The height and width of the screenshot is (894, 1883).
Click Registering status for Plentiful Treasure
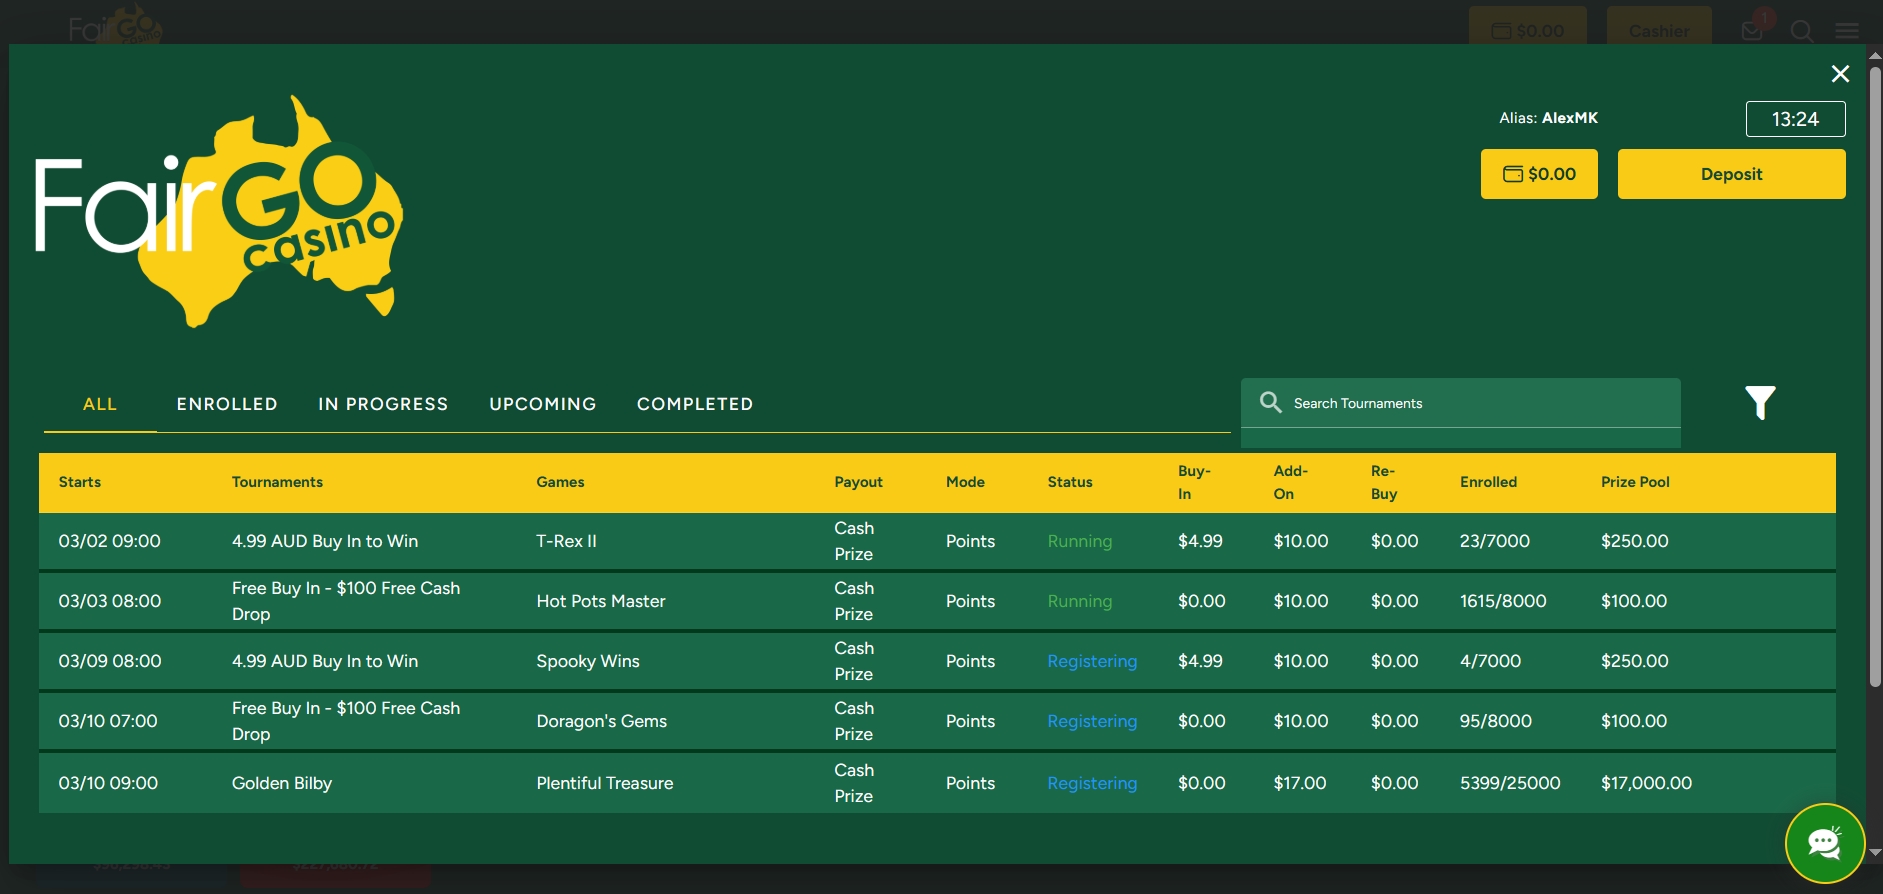pyautogui.click(x=1092, y=783)
